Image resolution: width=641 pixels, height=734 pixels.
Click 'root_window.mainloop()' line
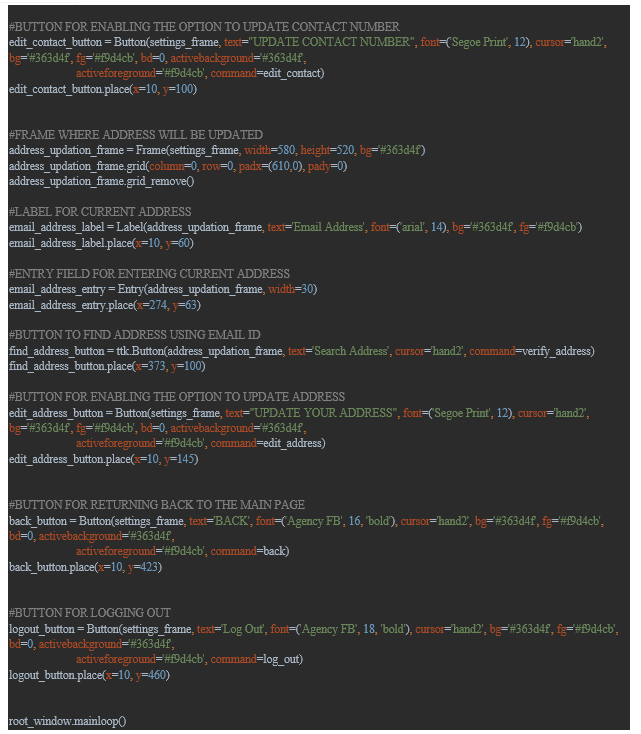pyautogui.click(x=67, y=721)
